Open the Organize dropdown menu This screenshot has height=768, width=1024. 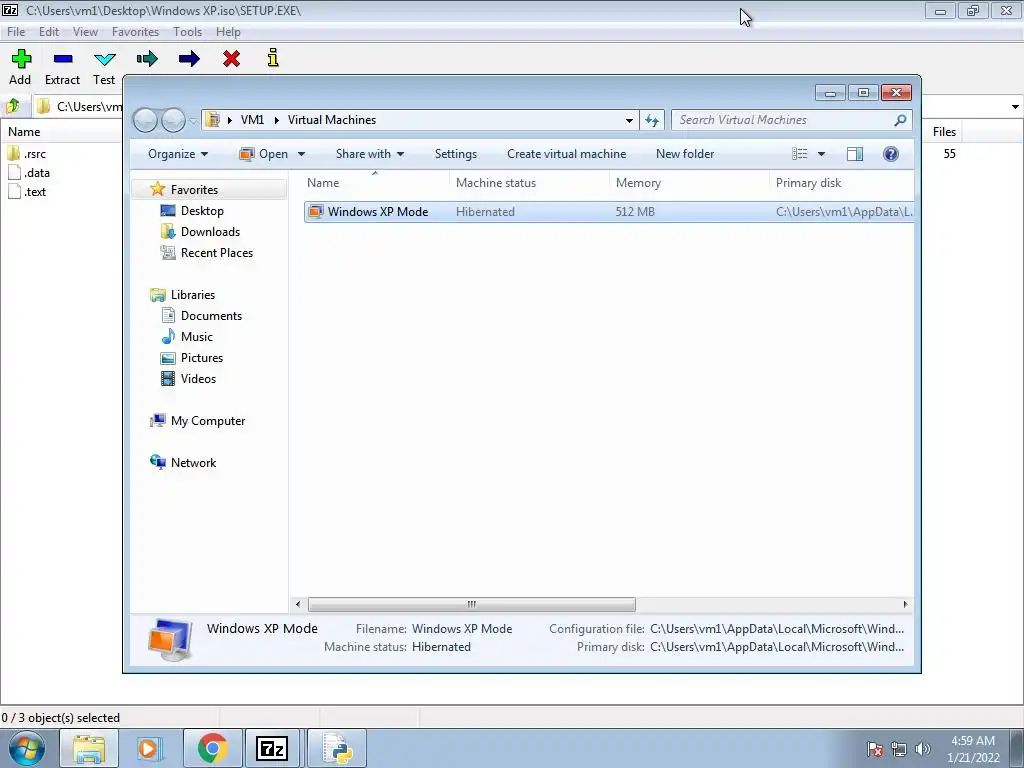(x=178, y=154)
